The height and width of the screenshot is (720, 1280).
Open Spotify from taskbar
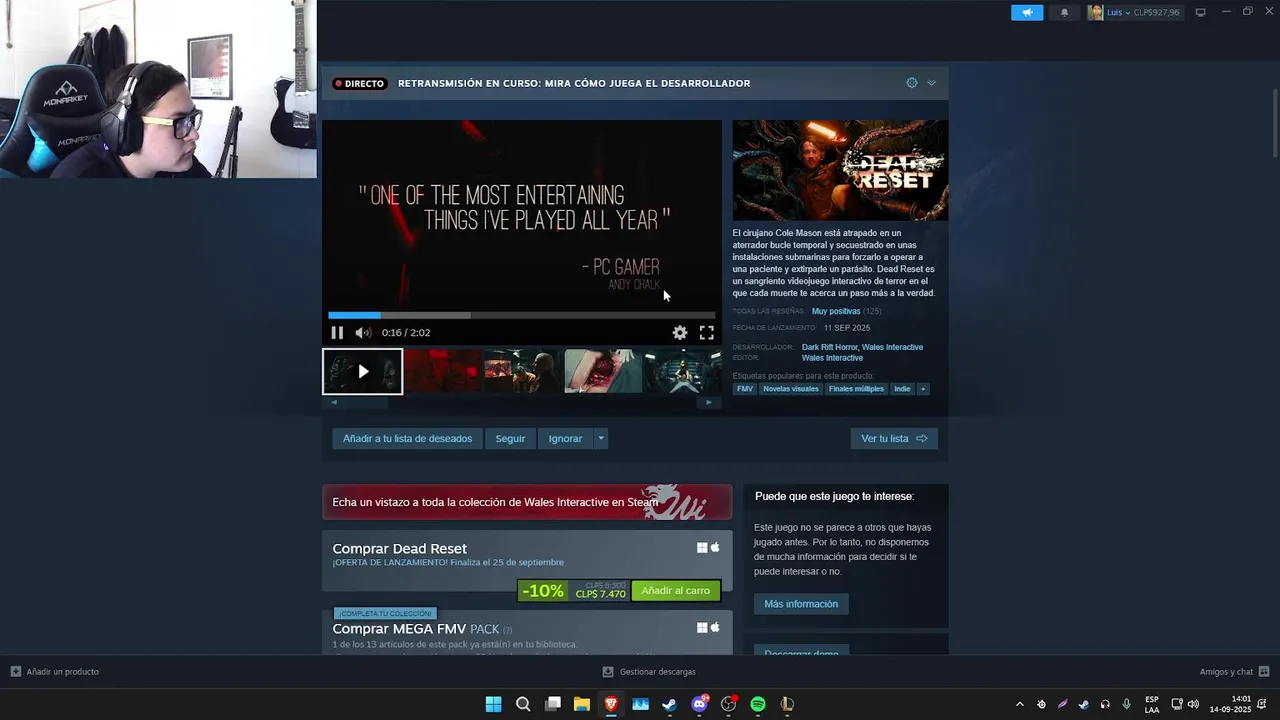tap(758, 704)
